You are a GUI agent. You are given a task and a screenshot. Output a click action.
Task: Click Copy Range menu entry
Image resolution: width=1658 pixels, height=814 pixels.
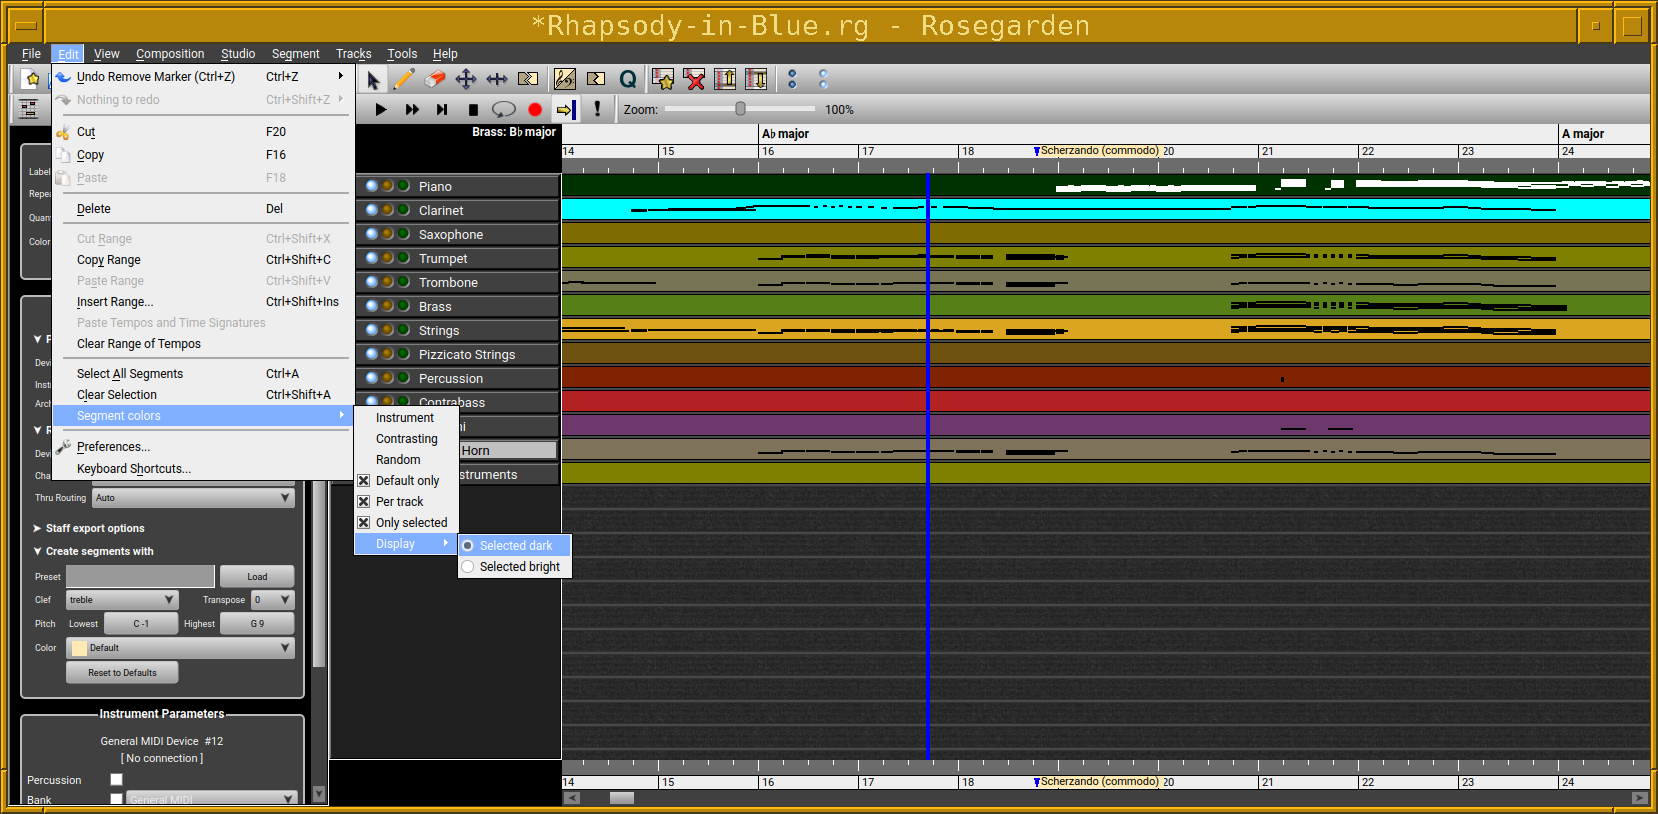[203, 260]
